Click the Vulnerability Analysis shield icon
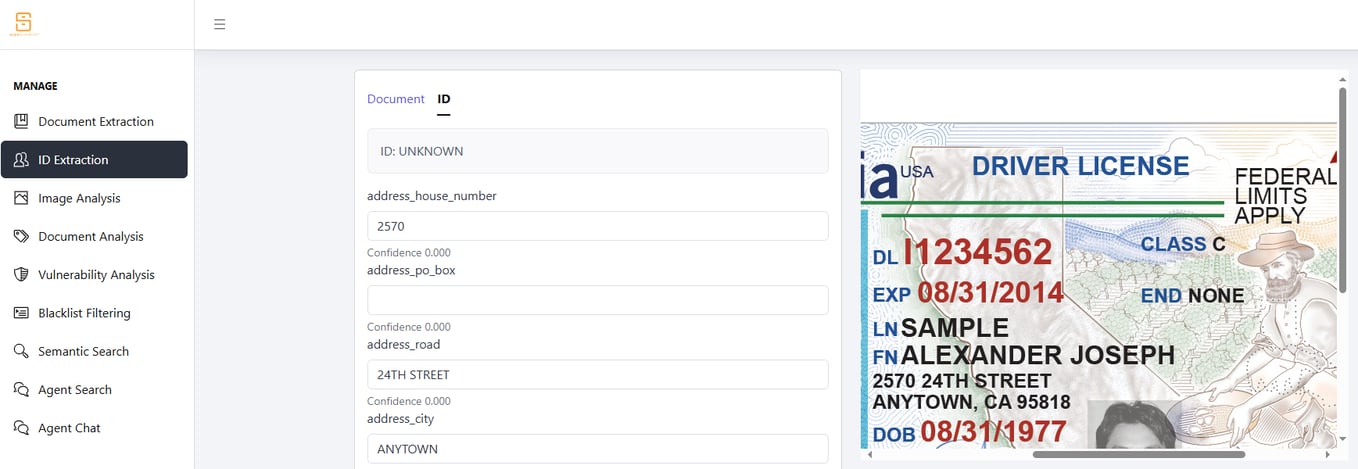 [21, 274]
